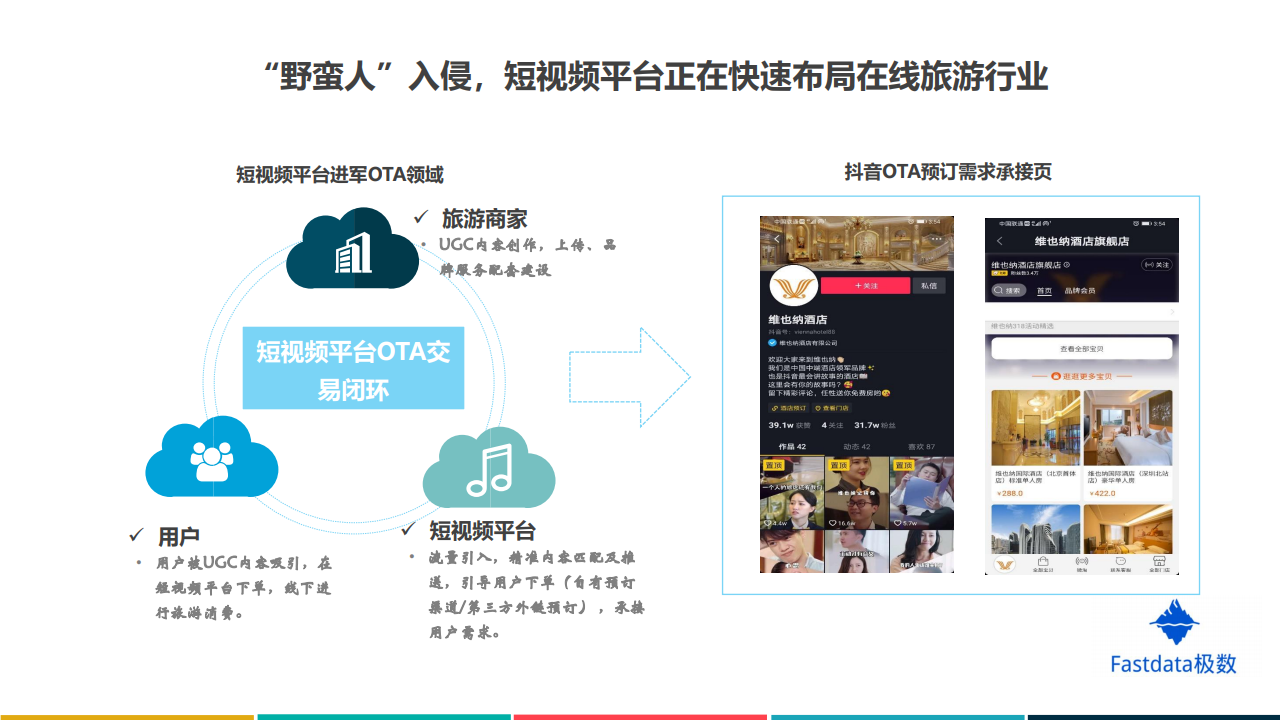Tap the 全部宝贝 shopping bag icon
The height and width of the screenshot is (720, 1280).
coord(1043,563)
